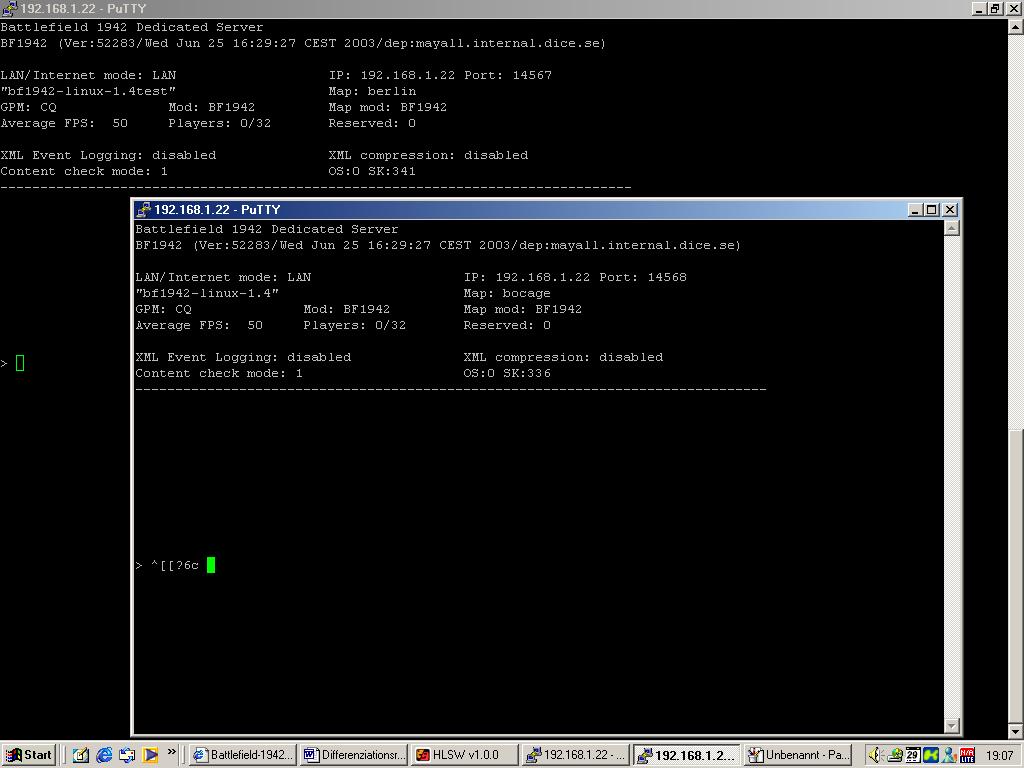Click the background PuTTY title bar text
This screenshot has width=1024, height=768.
click(x=83, y=8)
